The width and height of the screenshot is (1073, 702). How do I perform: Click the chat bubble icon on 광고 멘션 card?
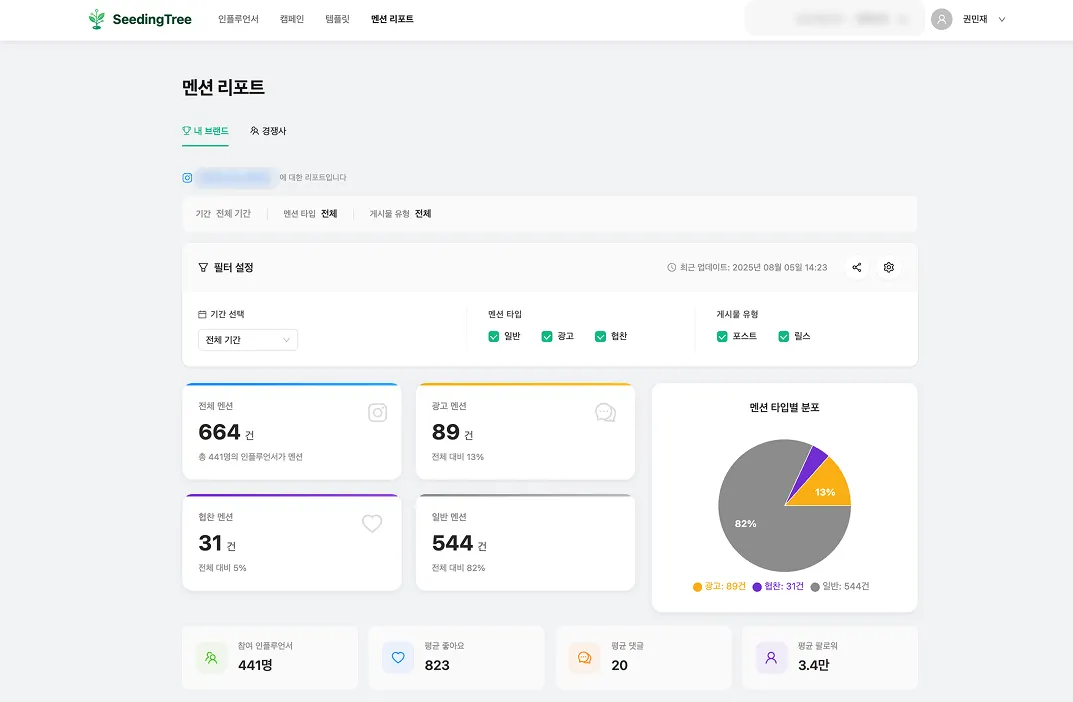tap(606, 413)
